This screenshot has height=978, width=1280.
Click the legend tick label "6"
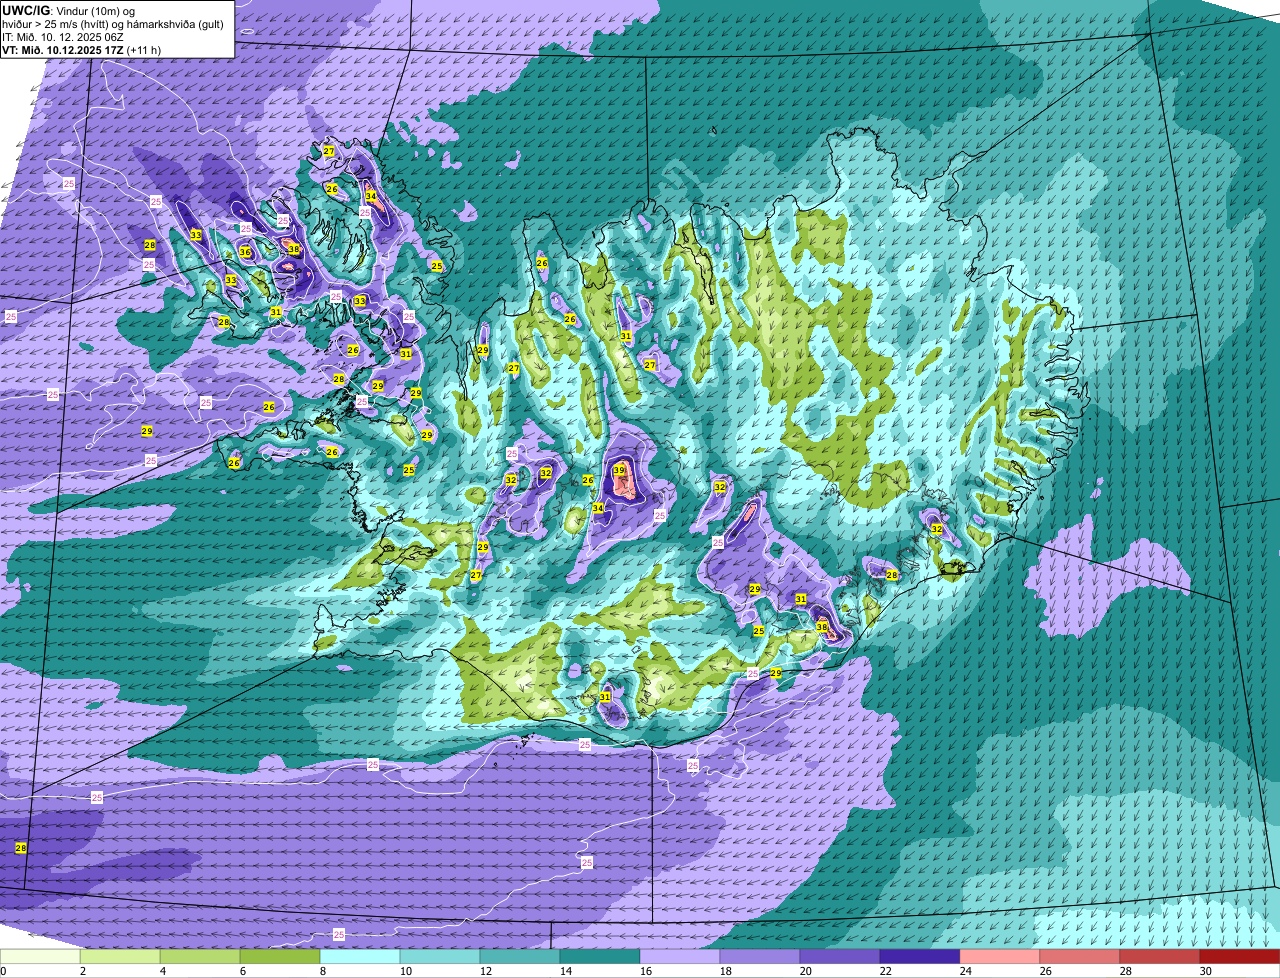tap(243, 971)
